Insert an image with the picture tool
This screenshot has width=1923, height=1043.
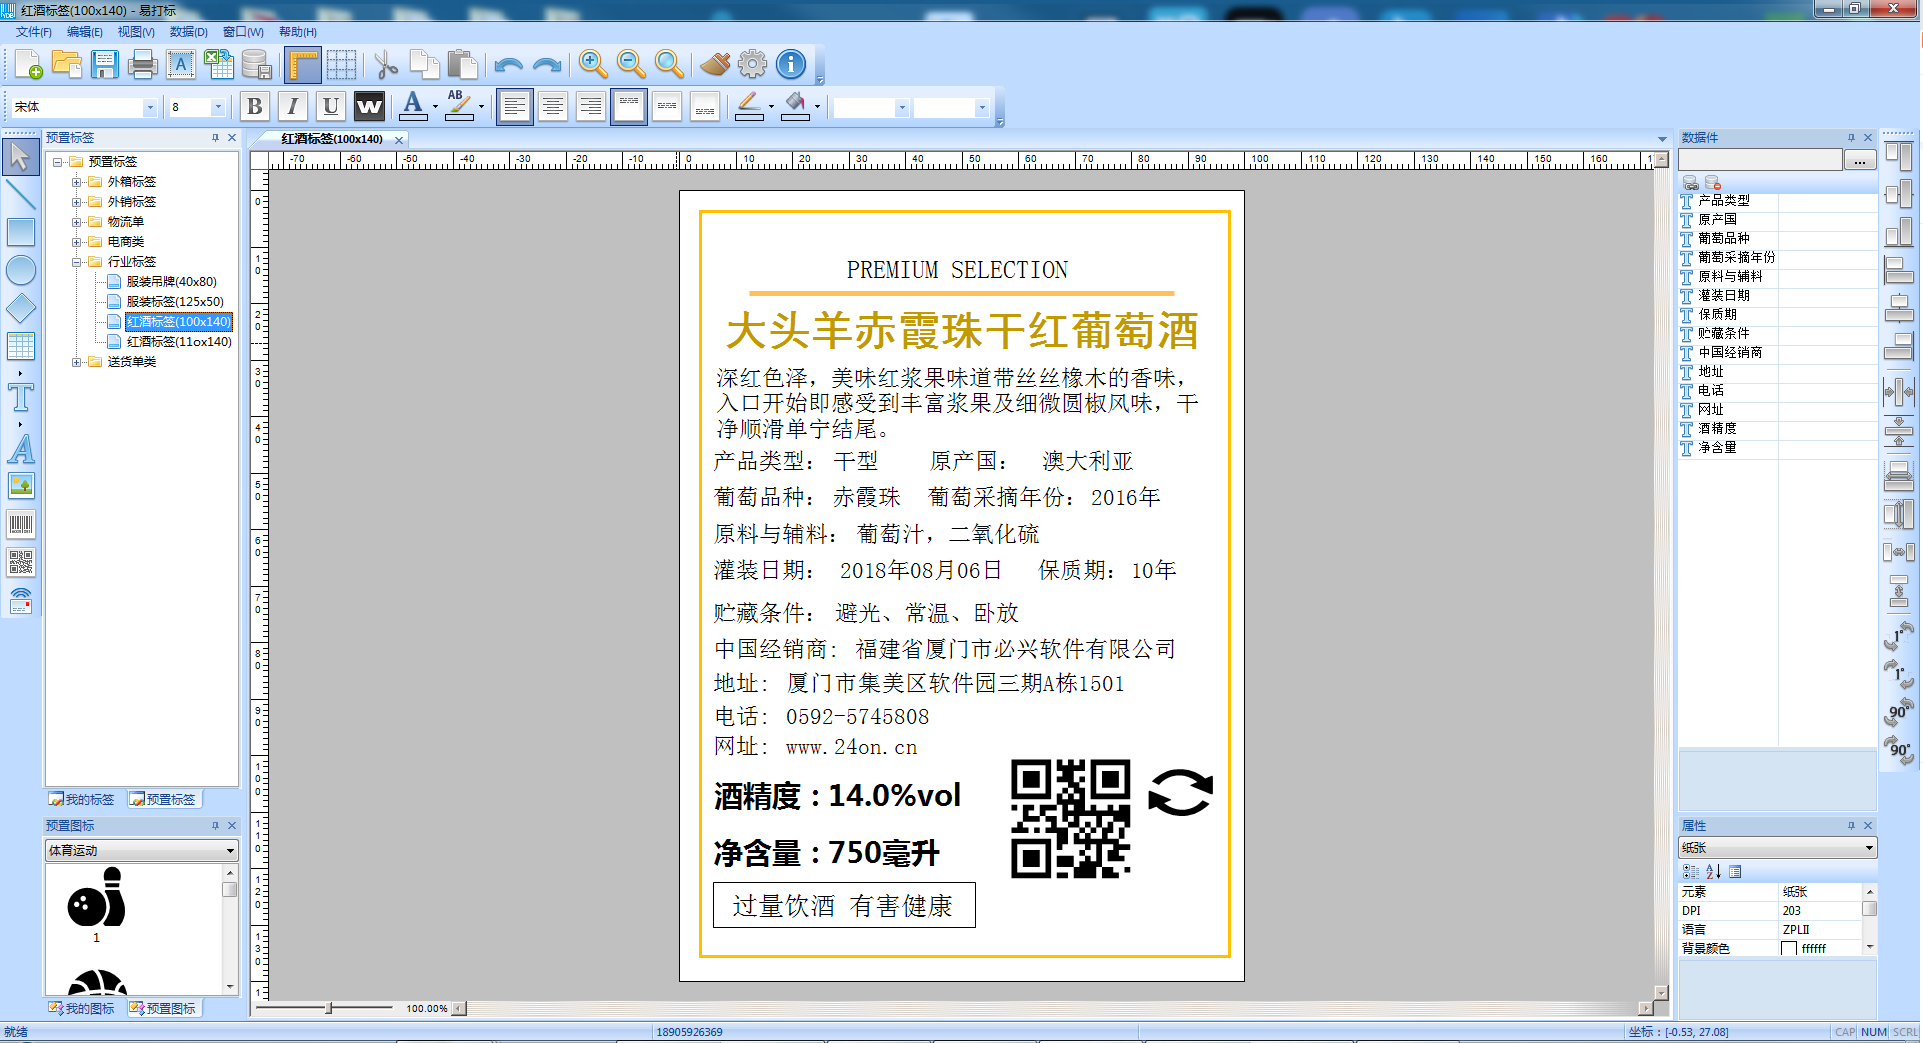tap(20, 486)
